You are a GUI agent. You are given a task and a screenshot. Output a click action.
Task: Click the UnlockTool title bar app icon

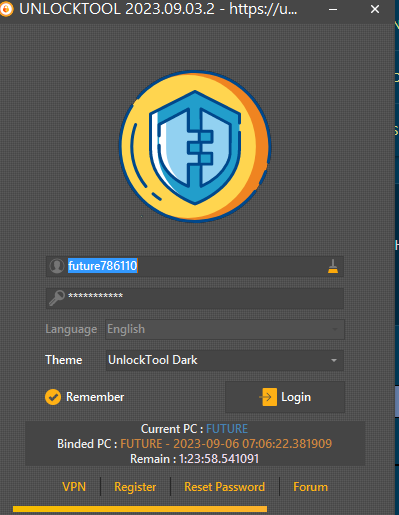(x=6, y=9)
